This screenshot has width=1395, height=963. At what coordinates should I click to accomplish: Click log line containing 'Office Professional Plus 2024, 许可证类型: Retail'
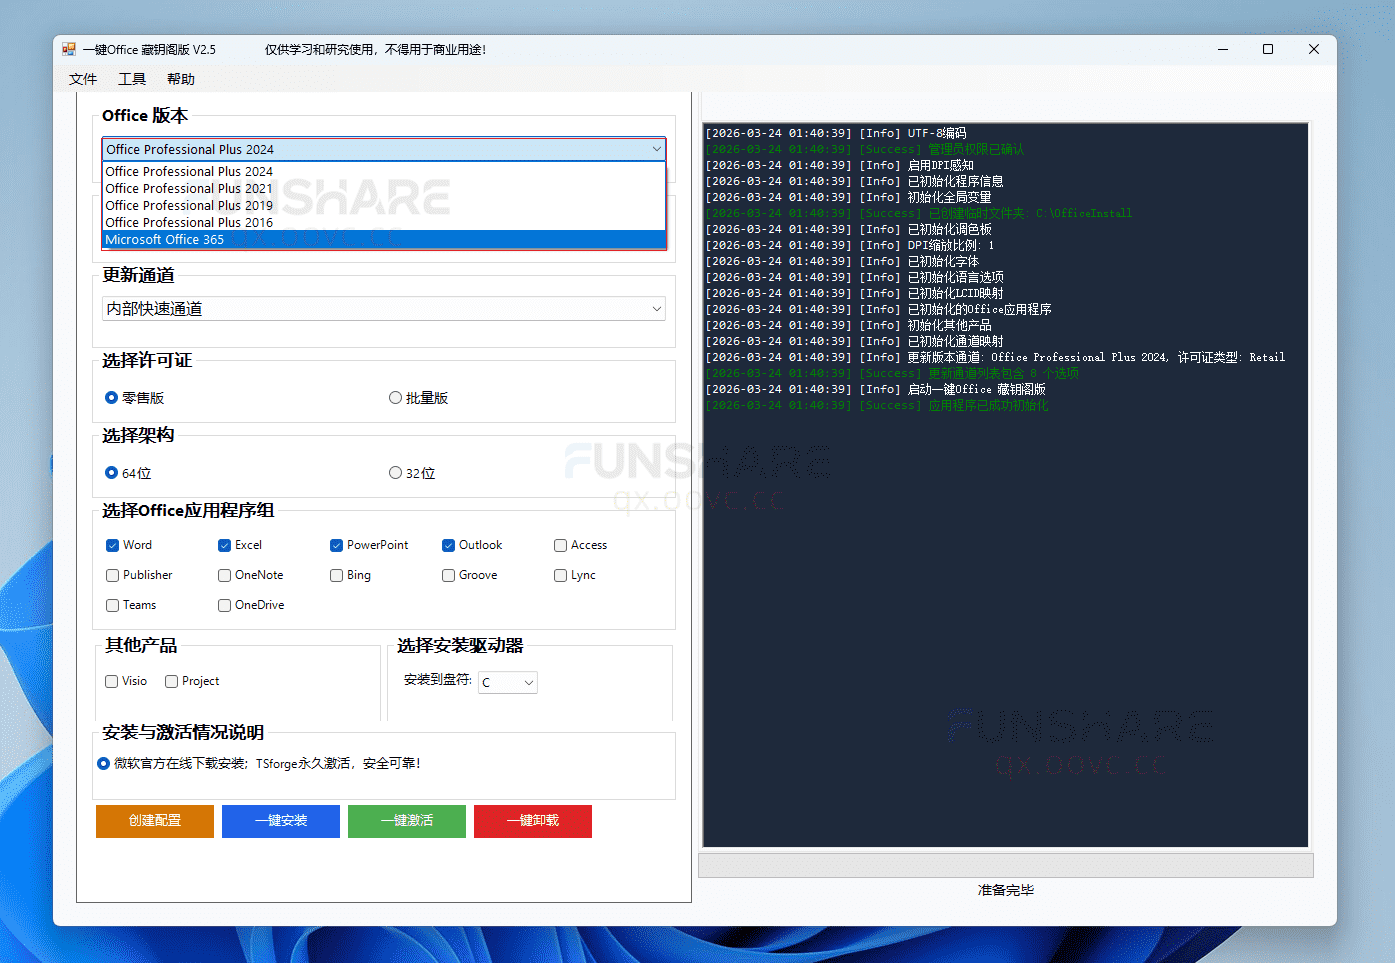(995, 357)
